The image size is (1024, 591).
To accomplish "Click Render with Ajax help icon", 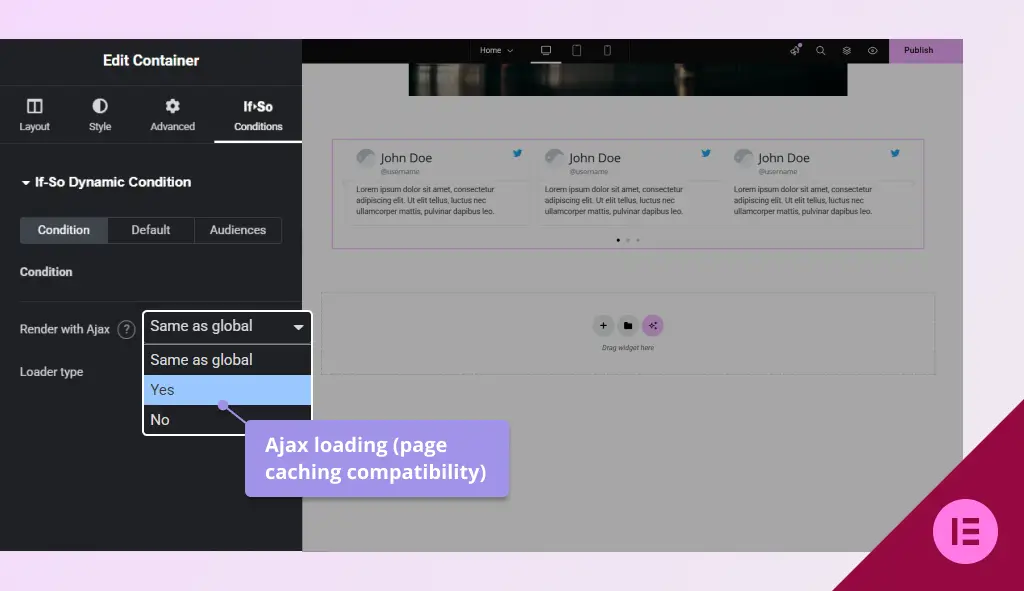I will tap(126, 330).
